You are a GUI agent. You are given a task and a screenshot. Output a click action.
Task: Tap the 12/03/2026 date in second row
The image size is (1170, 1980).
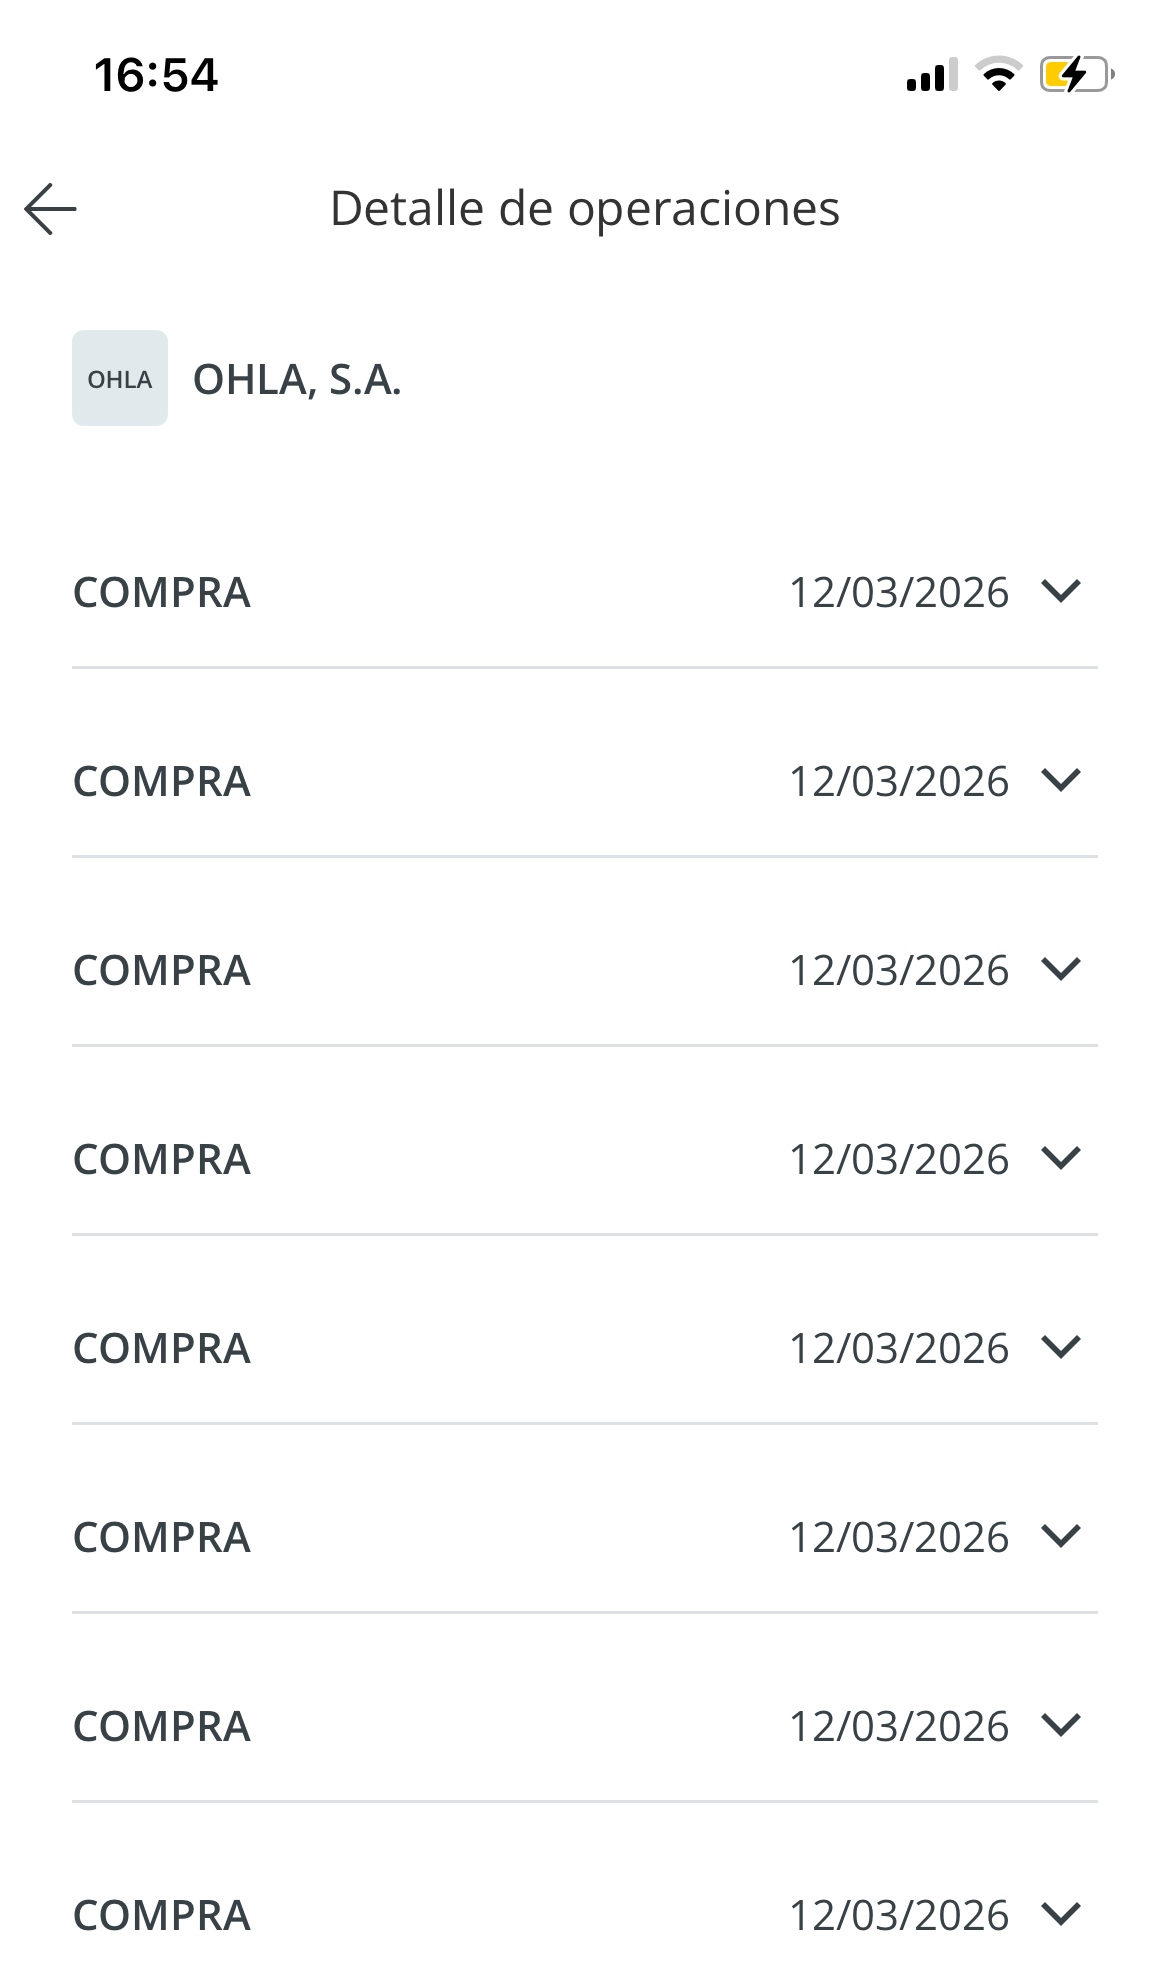pos(899,782)
